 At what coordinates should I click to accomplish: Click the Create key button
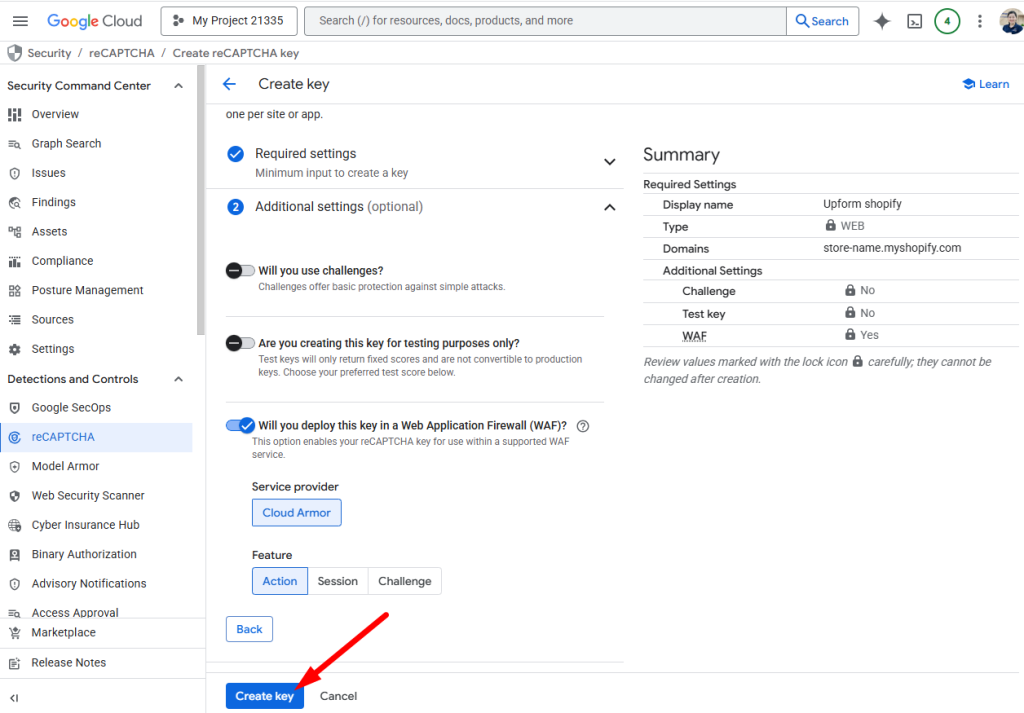click(x=264, y=696)
